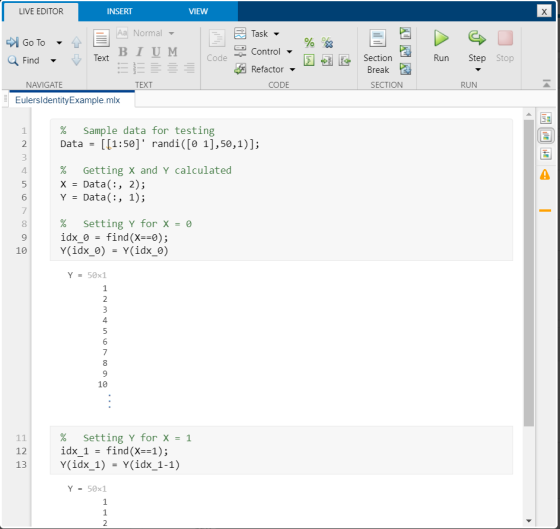Screen dimensions: 560x529
Task: Click the navigate down arrow icon
Action: click(x=76, y=60)
